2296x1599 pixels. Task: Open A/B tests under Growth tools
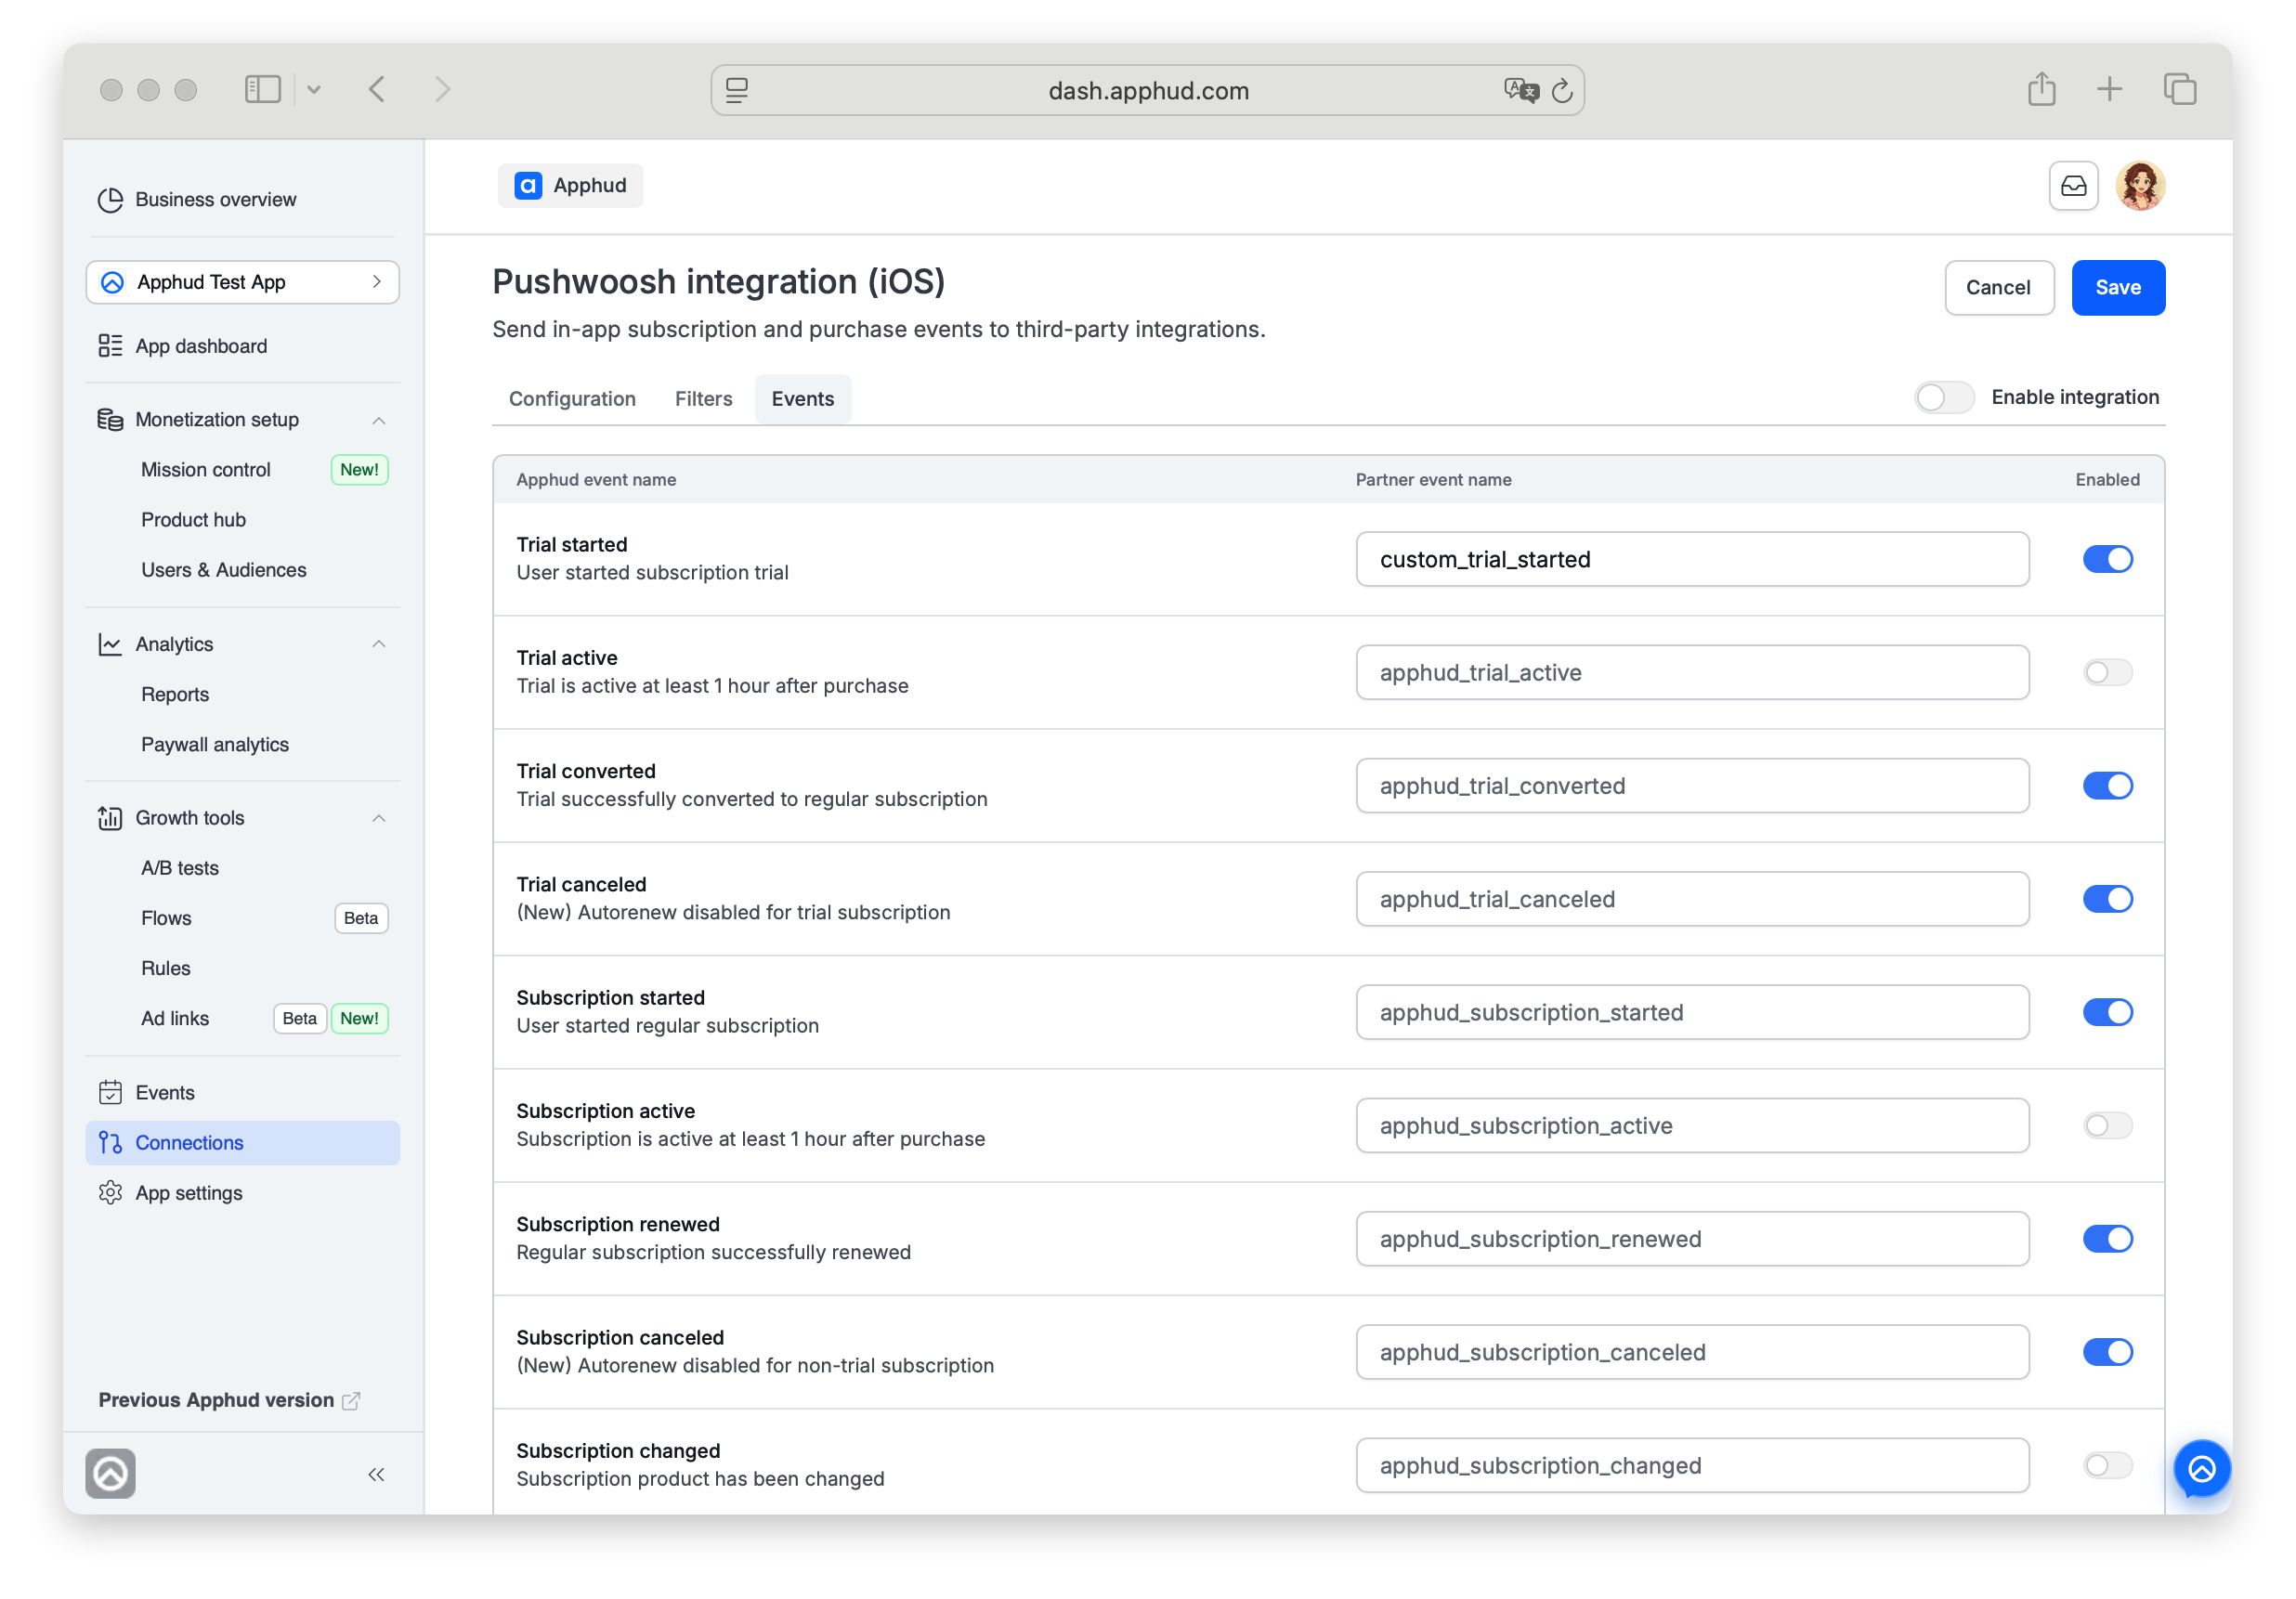(179, 868)
